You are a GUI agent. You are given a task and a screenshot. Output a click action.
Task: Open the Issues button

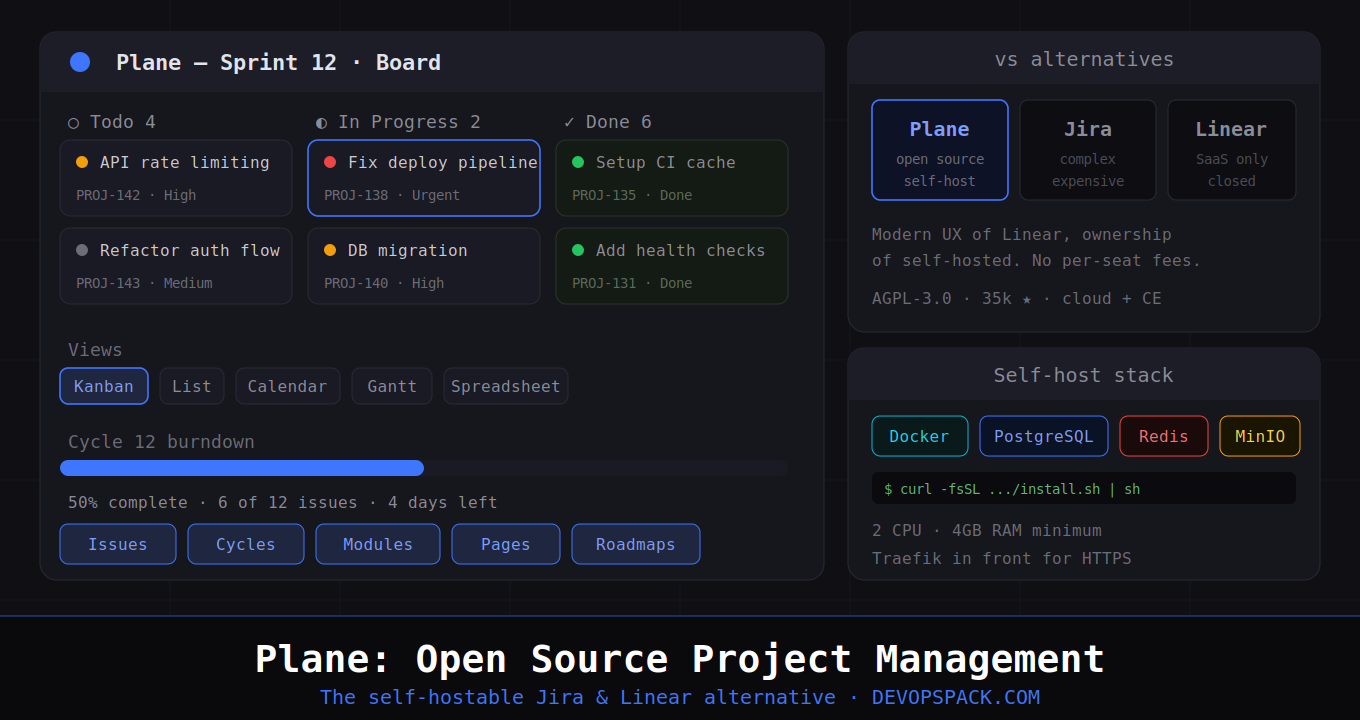(x=118, y=544)
